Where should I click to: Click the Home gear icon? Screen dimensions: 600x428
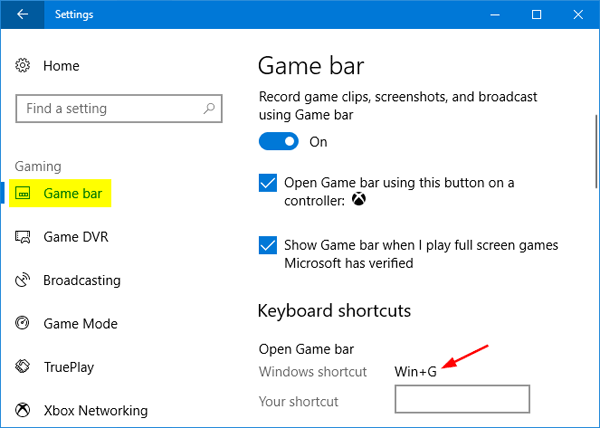(23, 65)
